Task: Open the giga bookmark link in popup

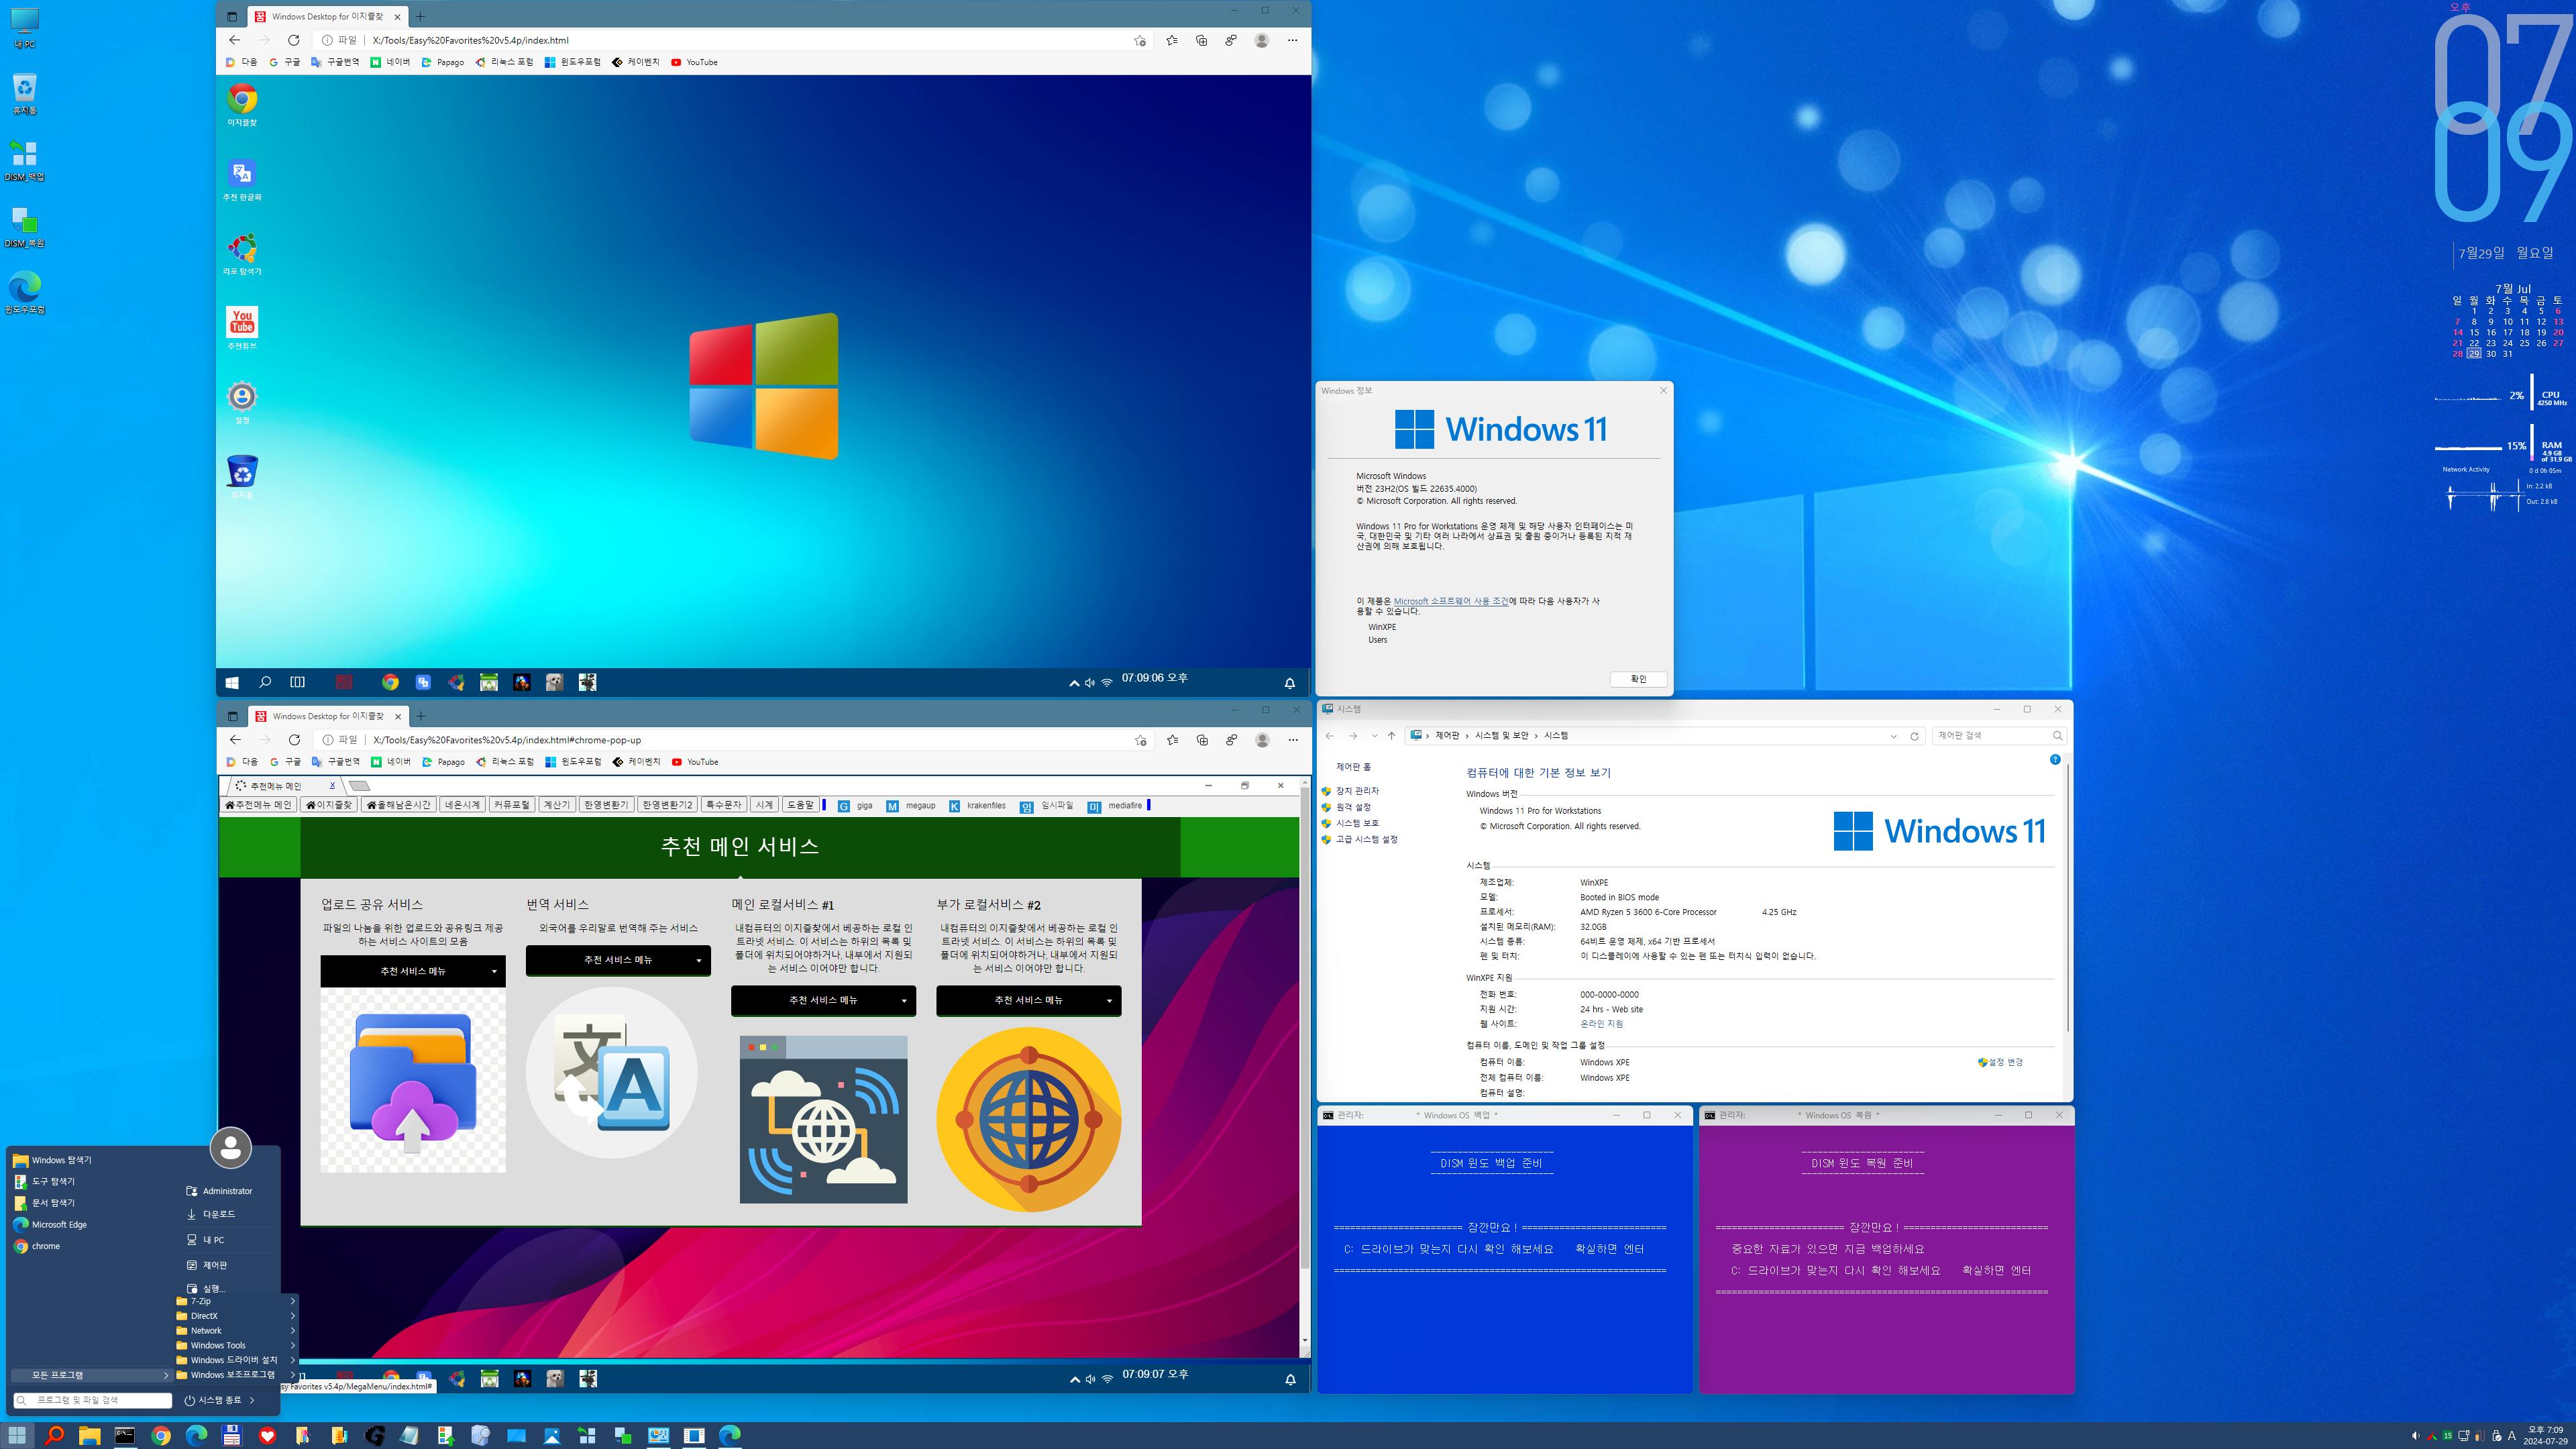Action: pos(856,806)
